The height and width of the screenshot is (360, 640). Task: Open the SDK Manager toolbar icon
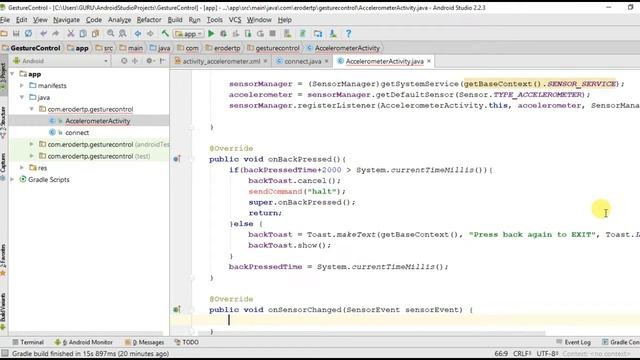click(333, 33)
